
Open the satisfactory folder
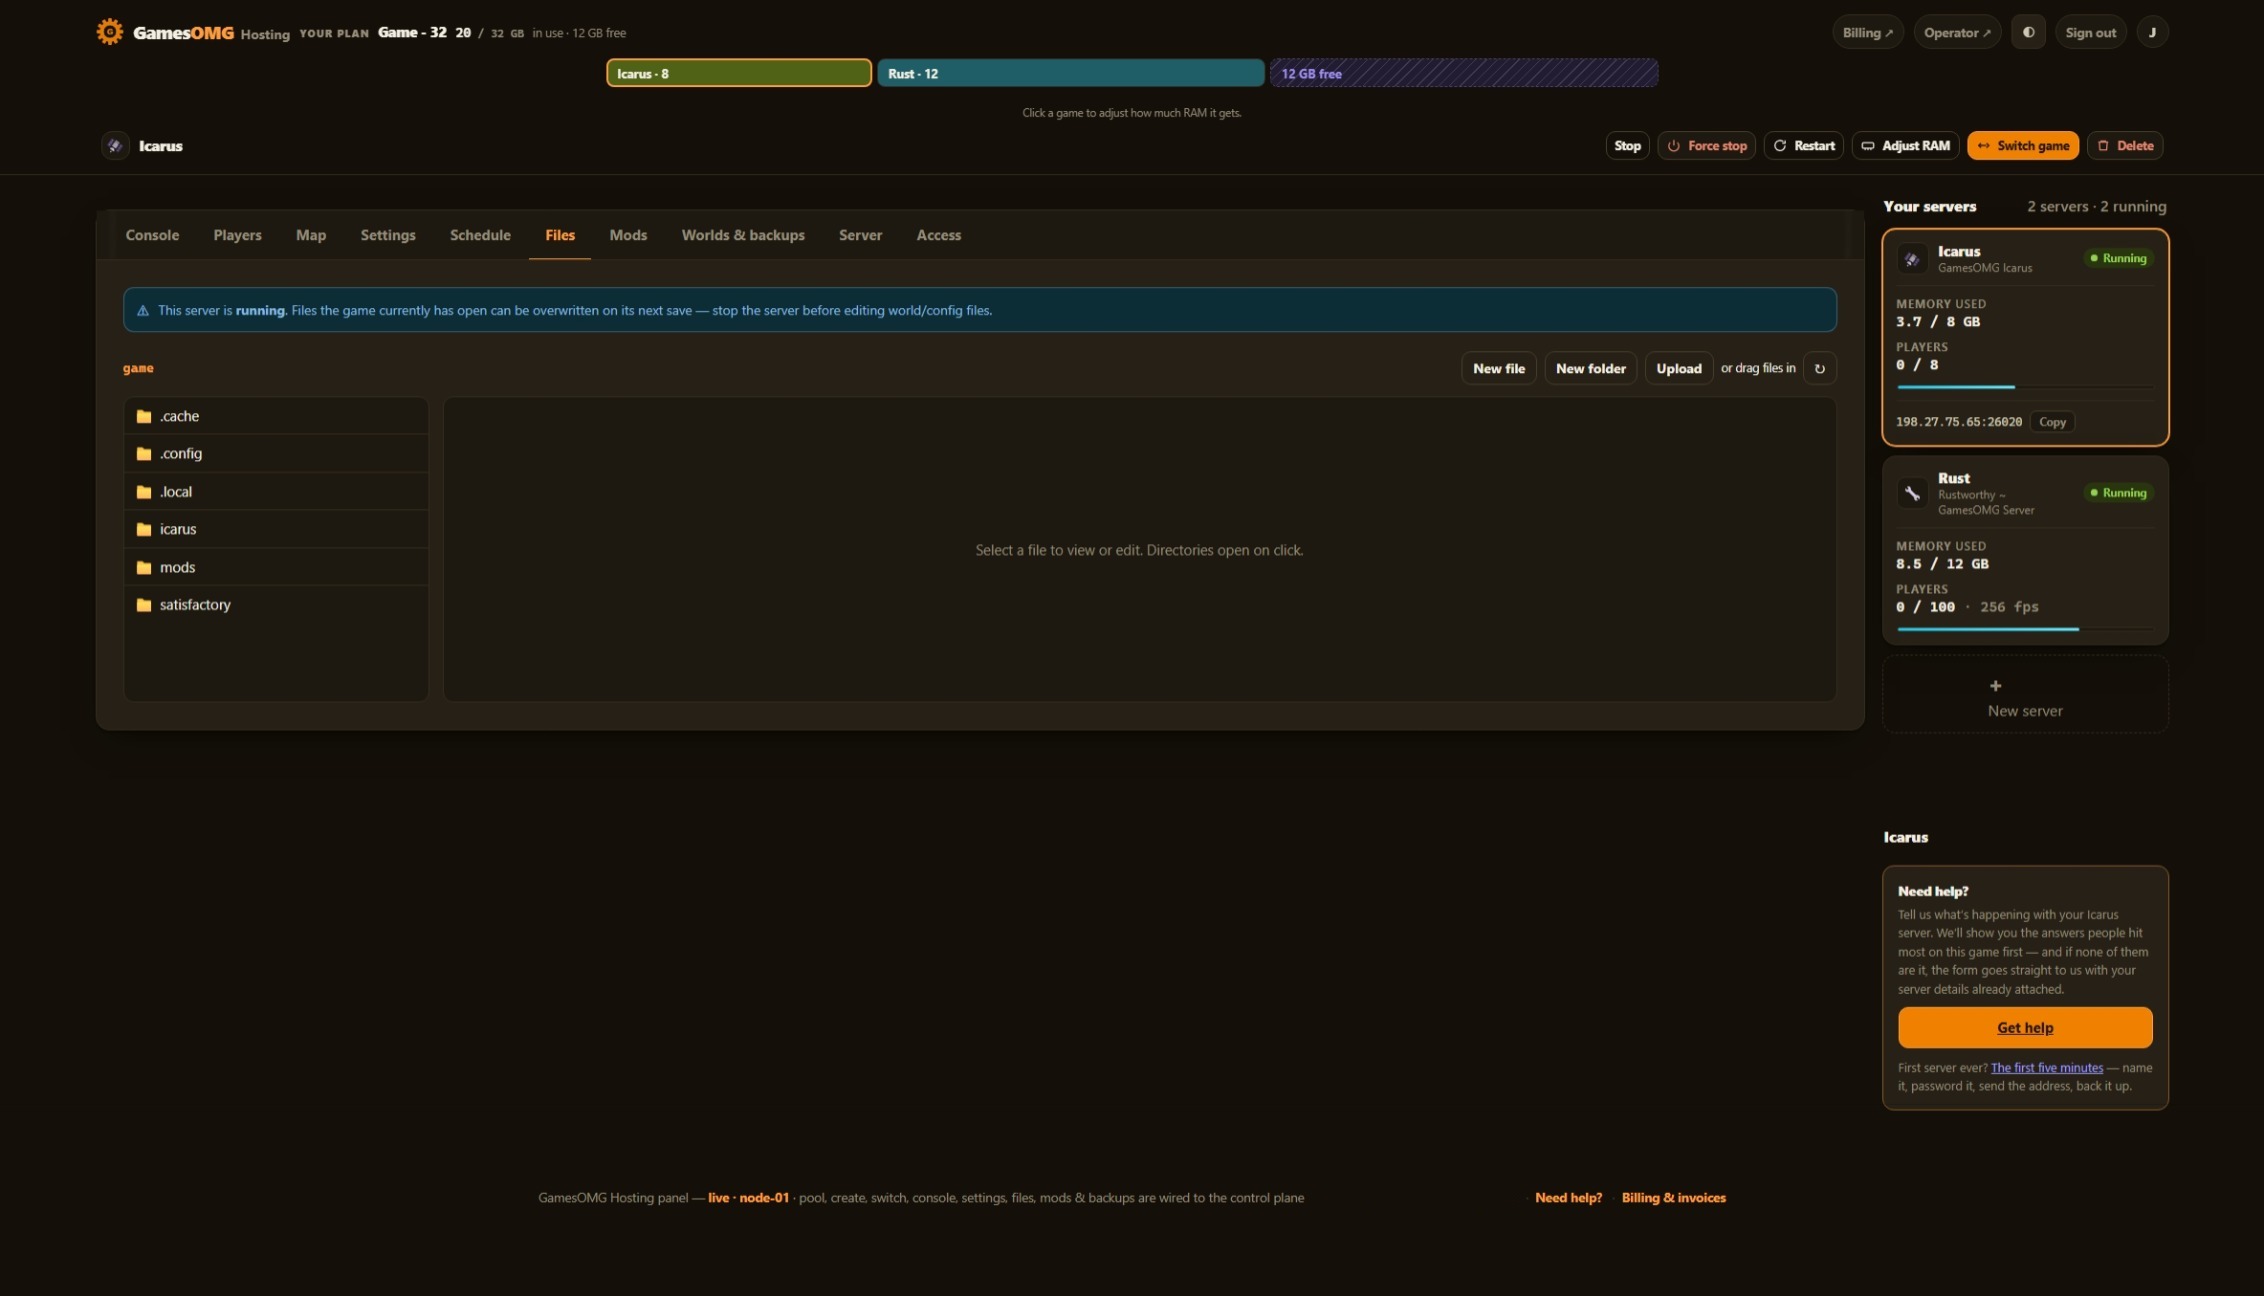pos(276,605)
